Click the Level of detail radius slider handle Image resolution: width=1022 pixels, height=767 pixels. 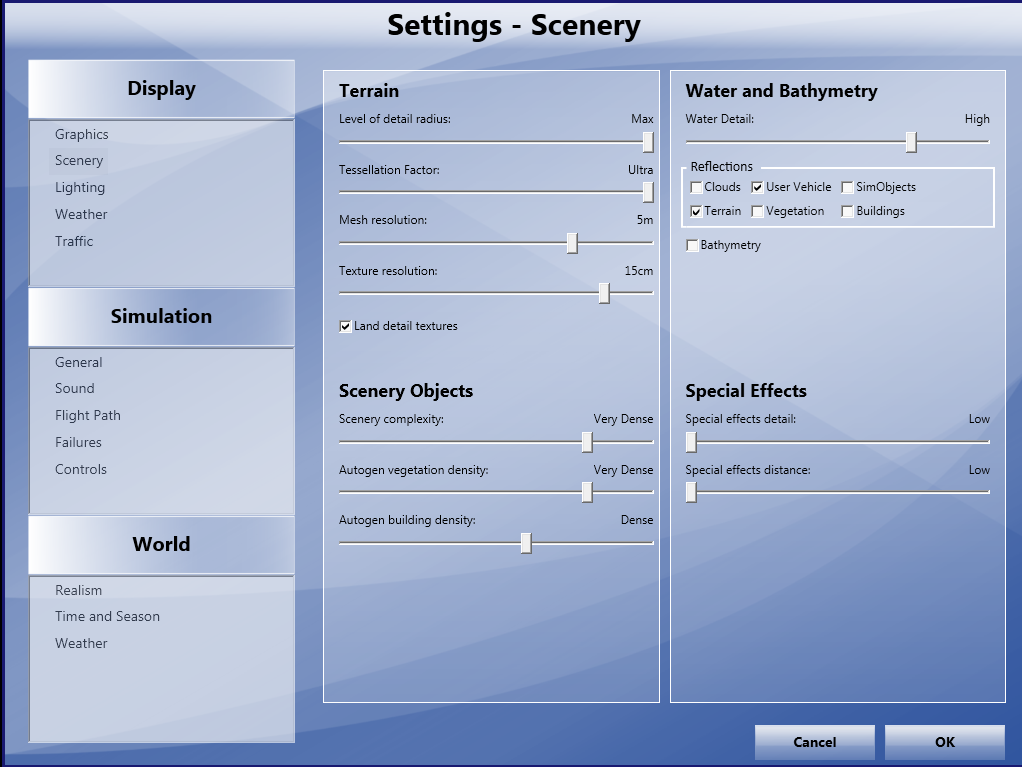click(648, 142)
